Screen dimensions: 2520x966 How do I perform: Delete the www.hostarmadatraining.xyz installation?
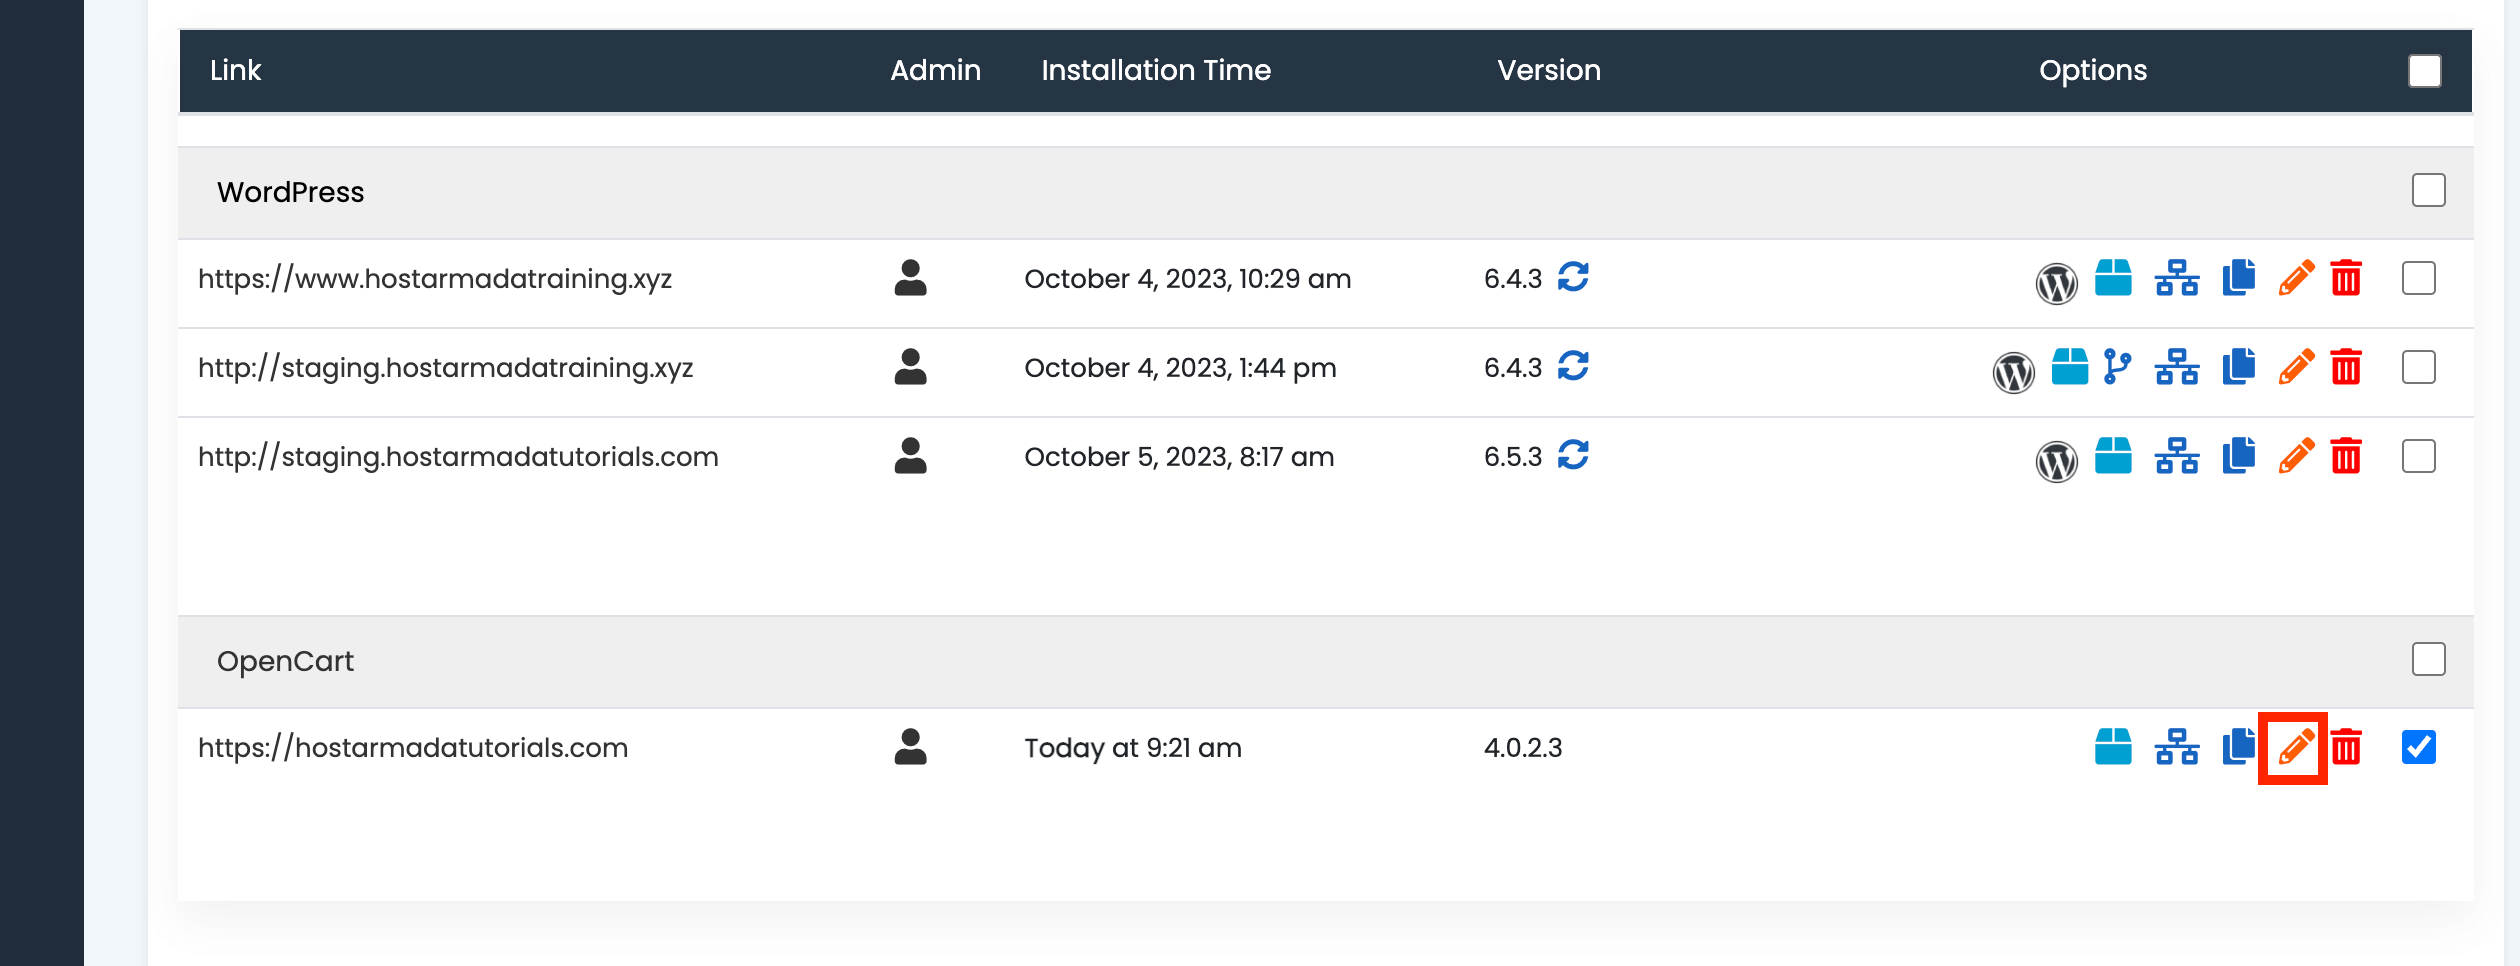2346,278
